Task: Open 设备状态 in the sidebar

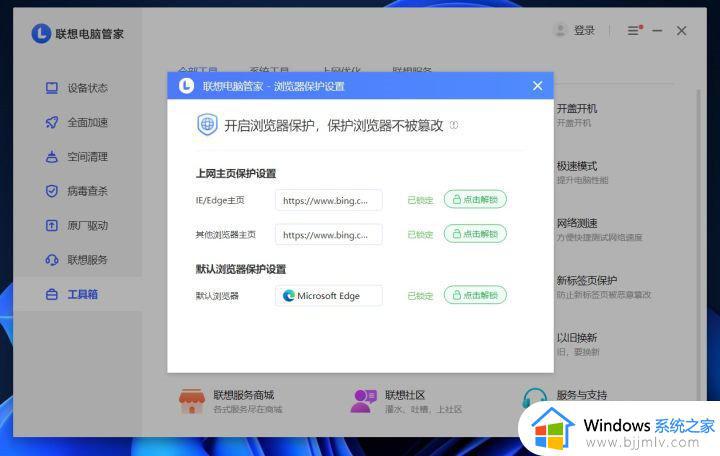Action: 77,88
